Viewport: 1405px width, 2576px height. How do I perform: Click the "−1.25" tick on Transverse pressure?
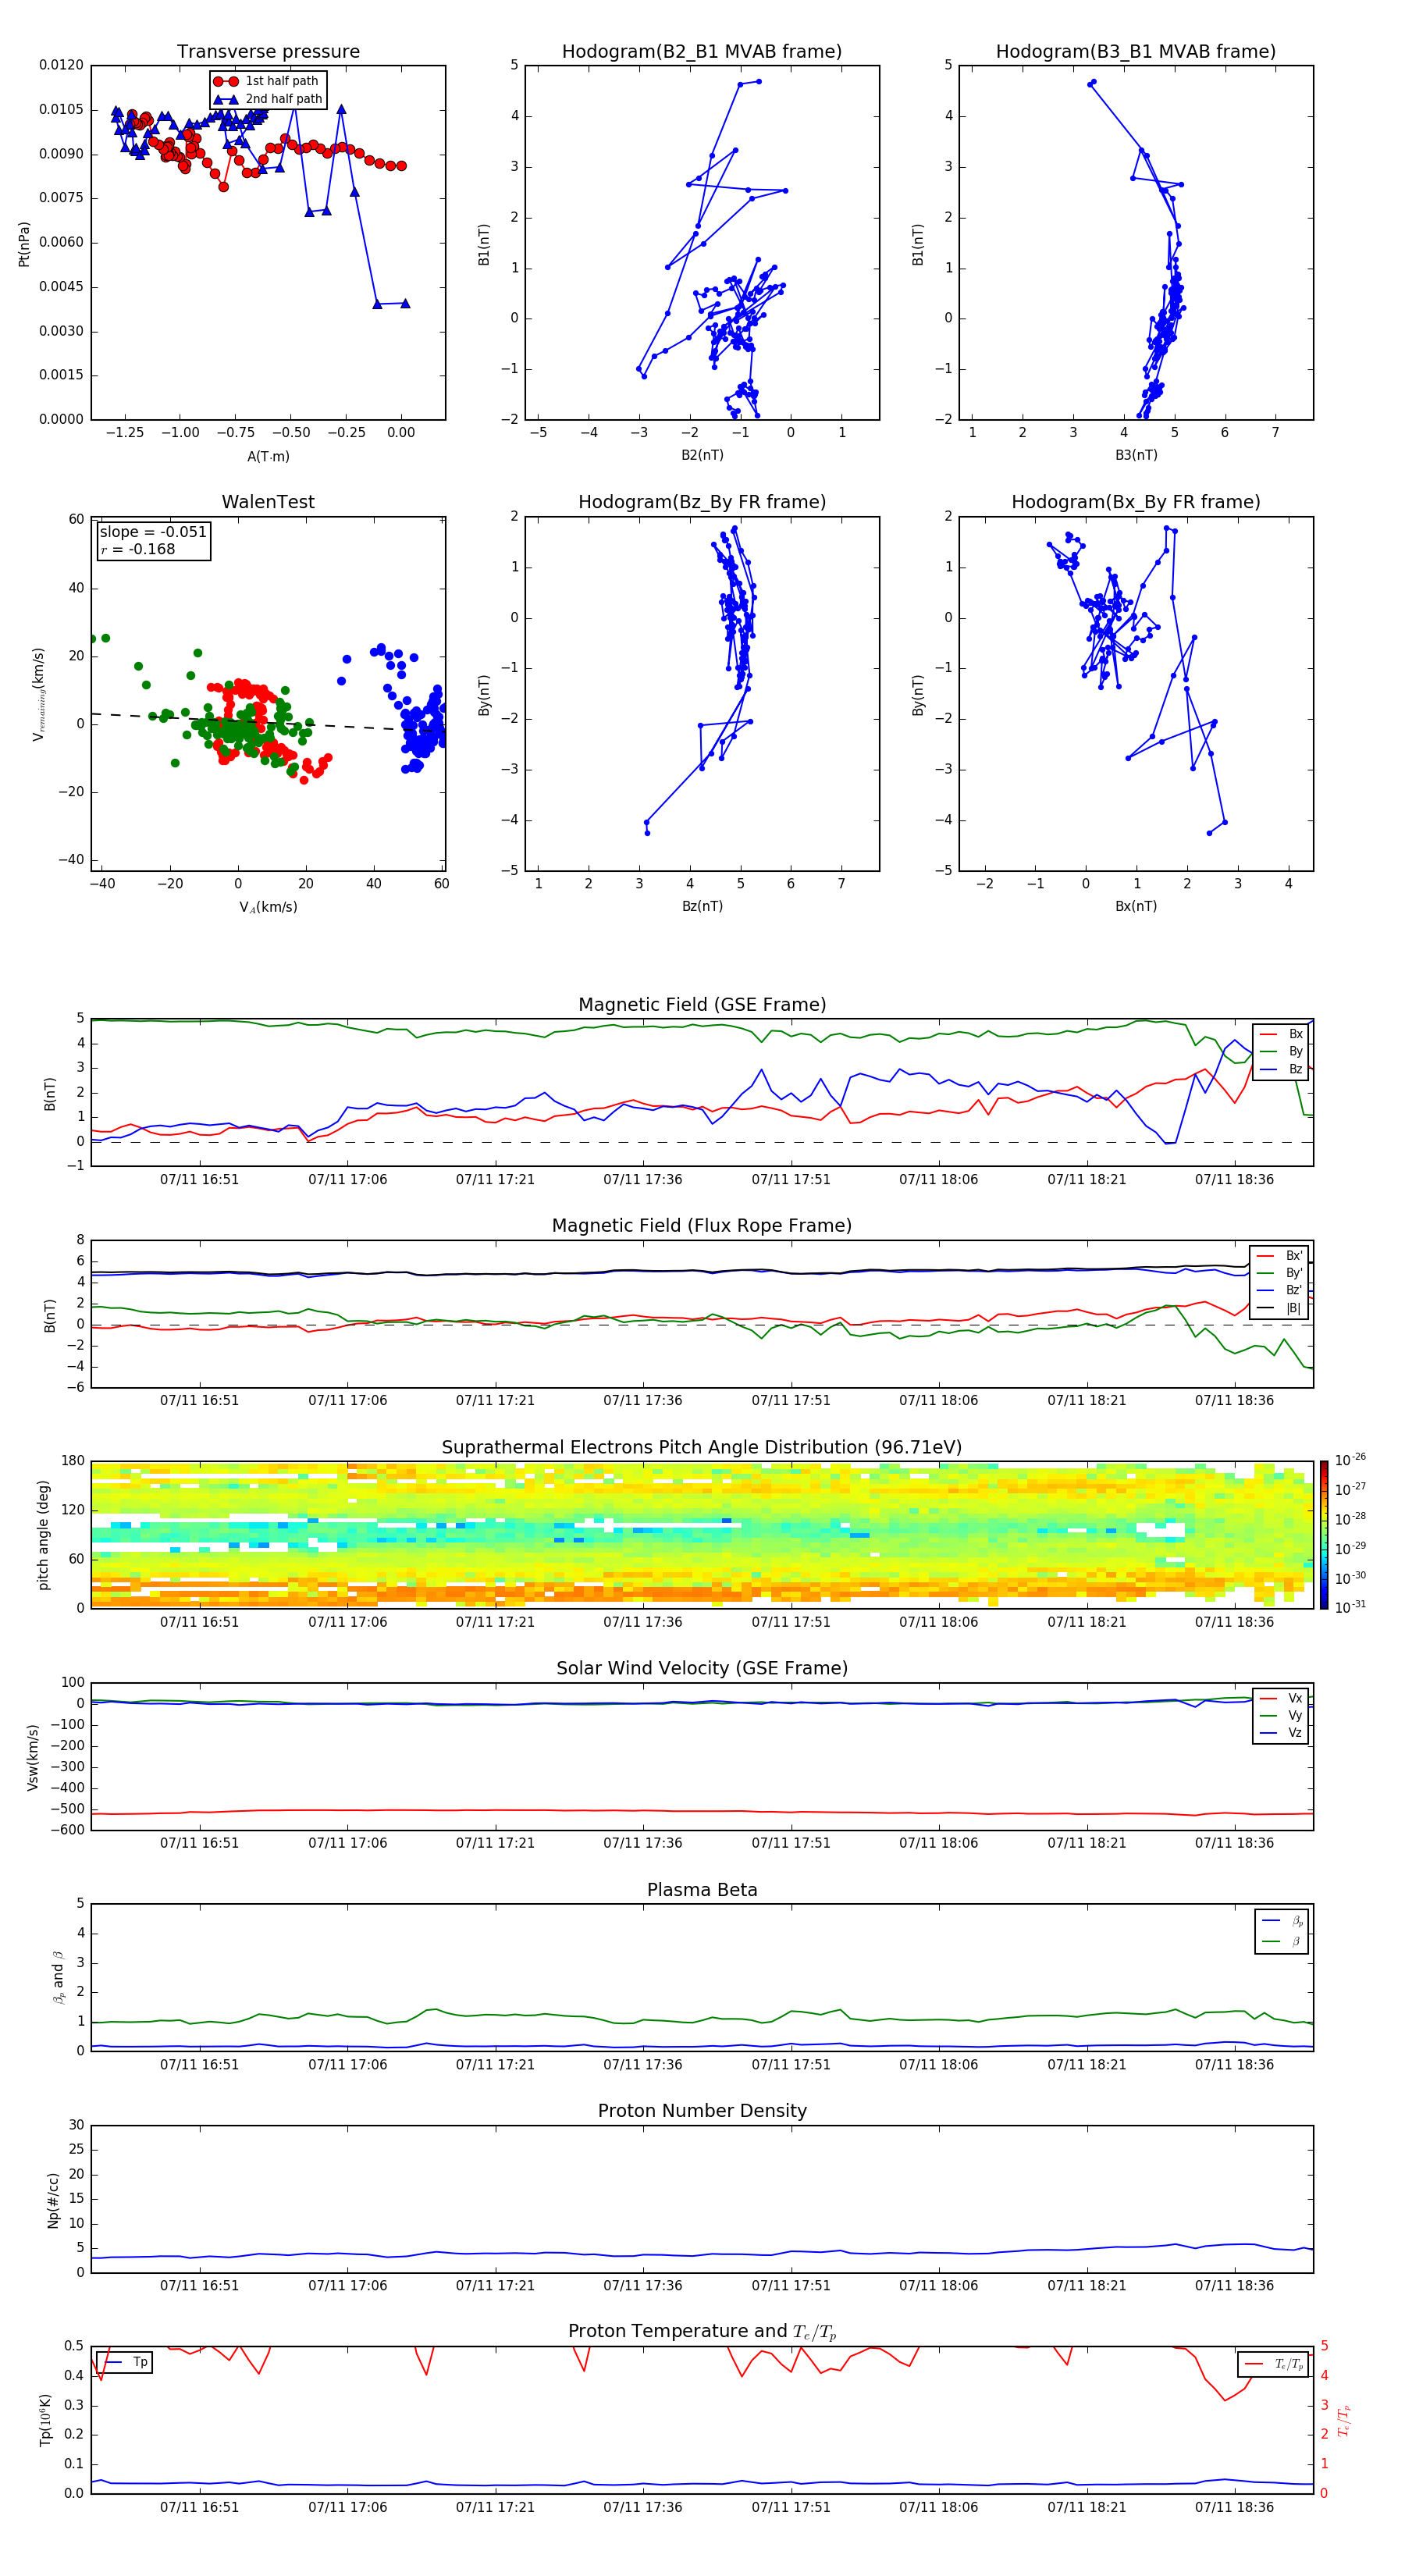124,433
